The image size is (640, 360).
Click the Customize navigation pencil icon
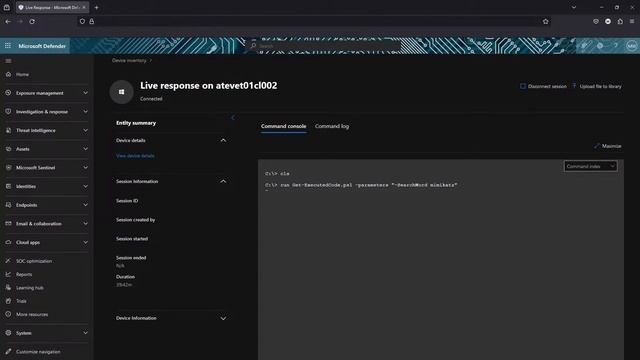pyautogui.click(x=8, y=351)
